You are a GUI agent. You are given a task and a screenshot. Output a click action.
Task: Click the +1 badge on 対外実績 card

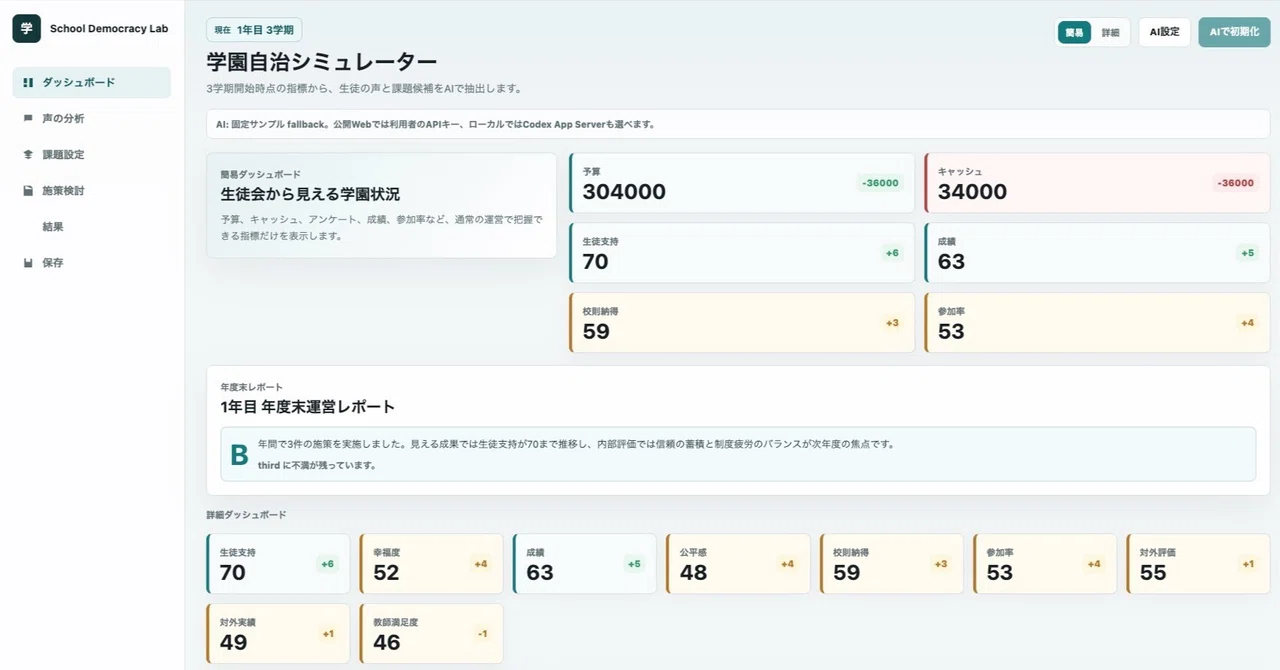(x=329, y=634)
